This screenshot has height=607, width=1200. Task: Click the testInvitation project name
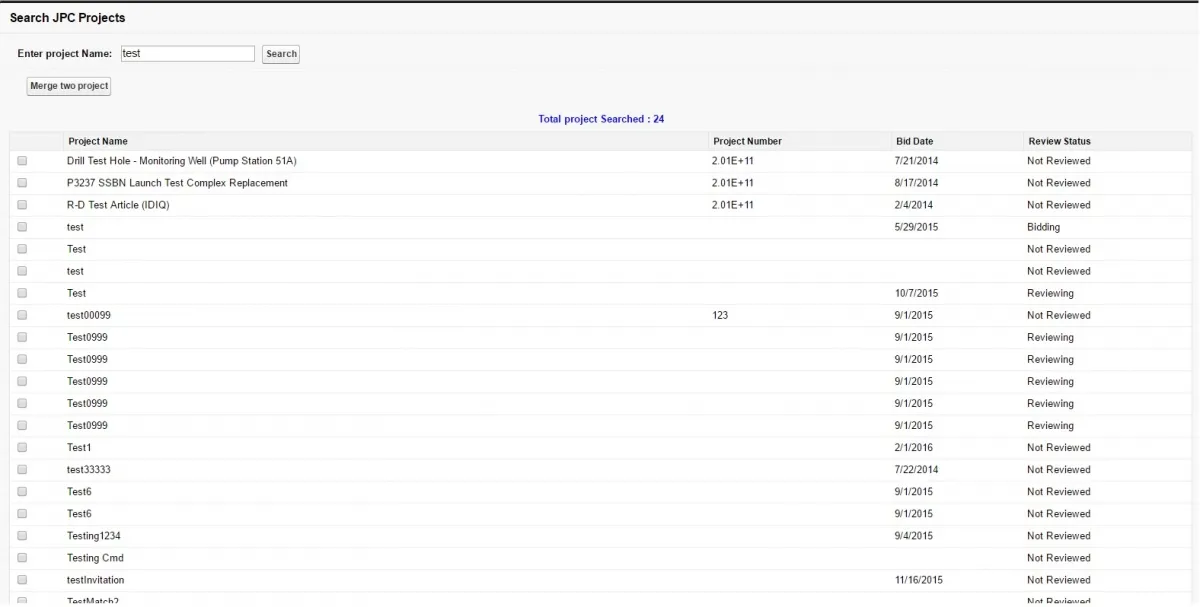tap(96, 580)
